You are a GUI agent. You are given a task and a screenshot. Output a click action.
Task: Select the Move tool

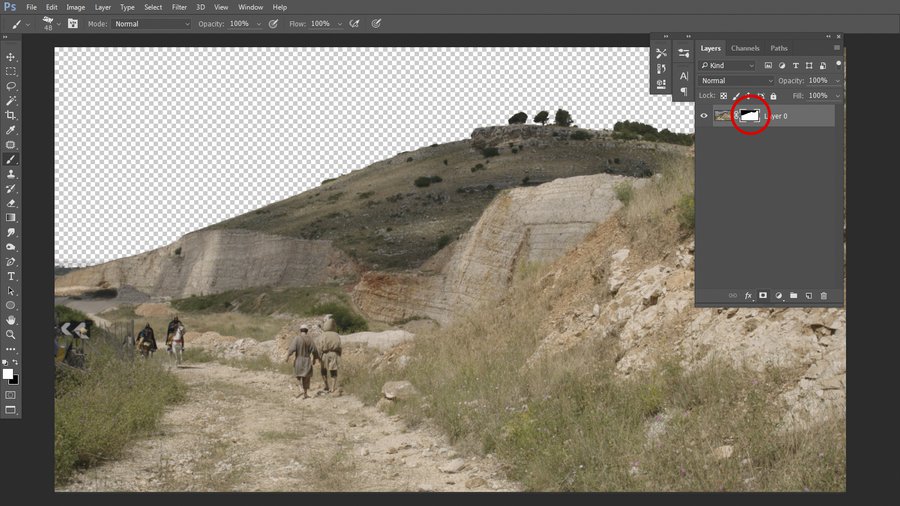(x=11, y=57)
